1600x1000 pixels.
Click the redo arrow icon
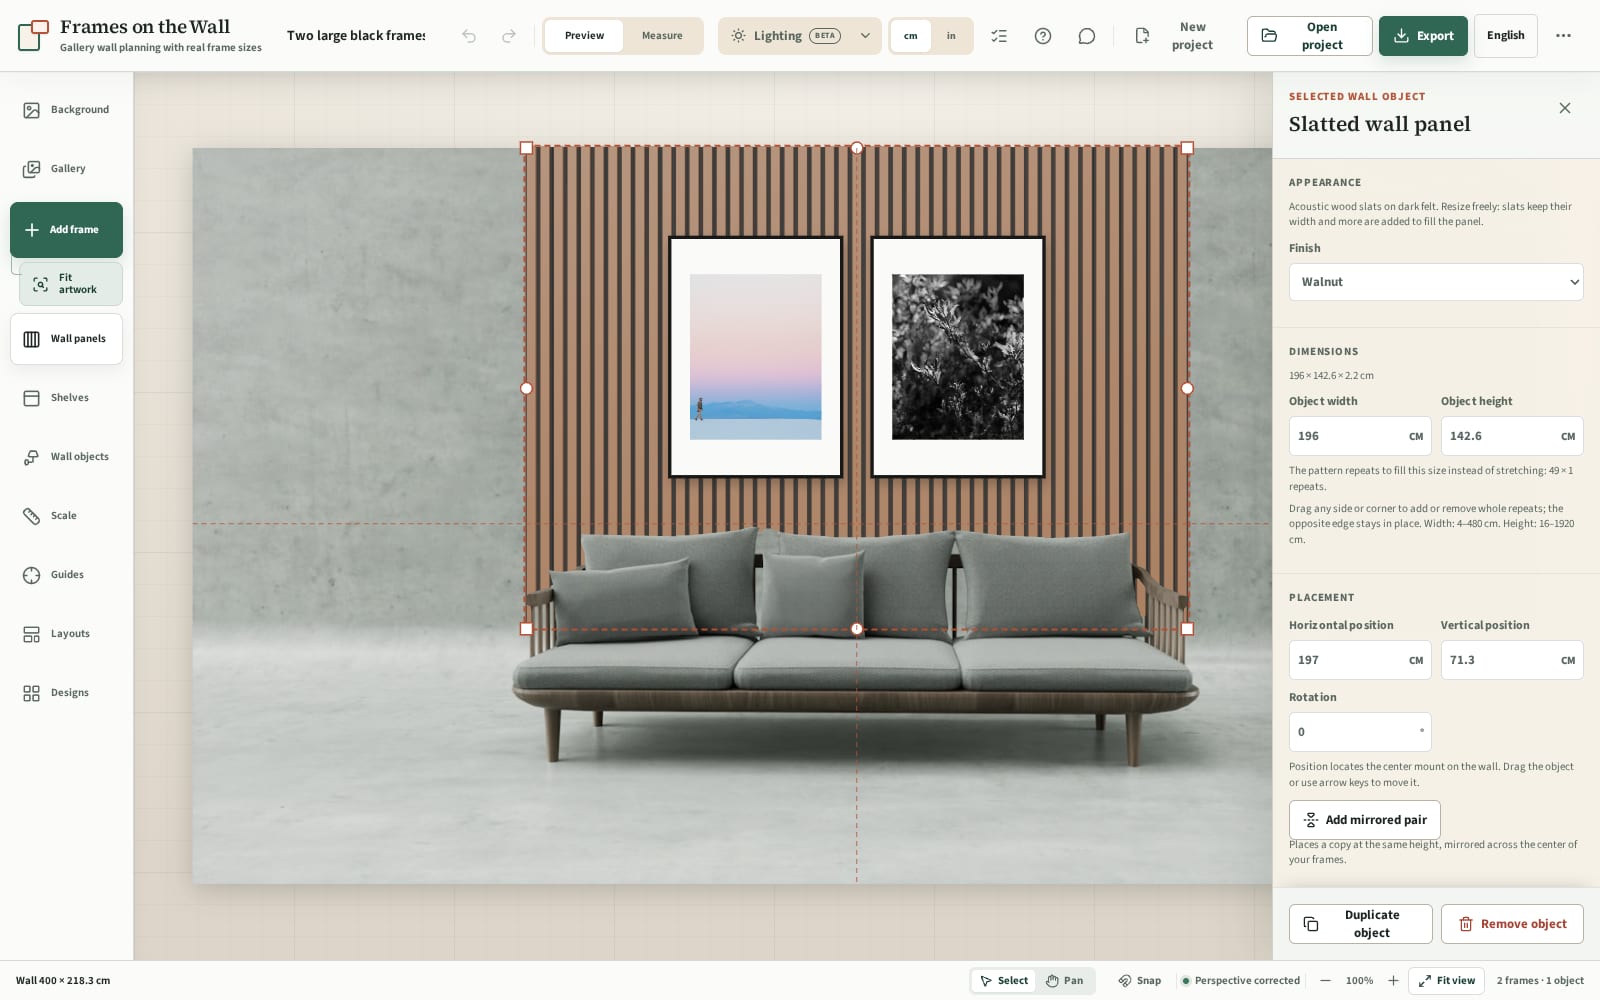pyautogui.click(x=509, y=36)
